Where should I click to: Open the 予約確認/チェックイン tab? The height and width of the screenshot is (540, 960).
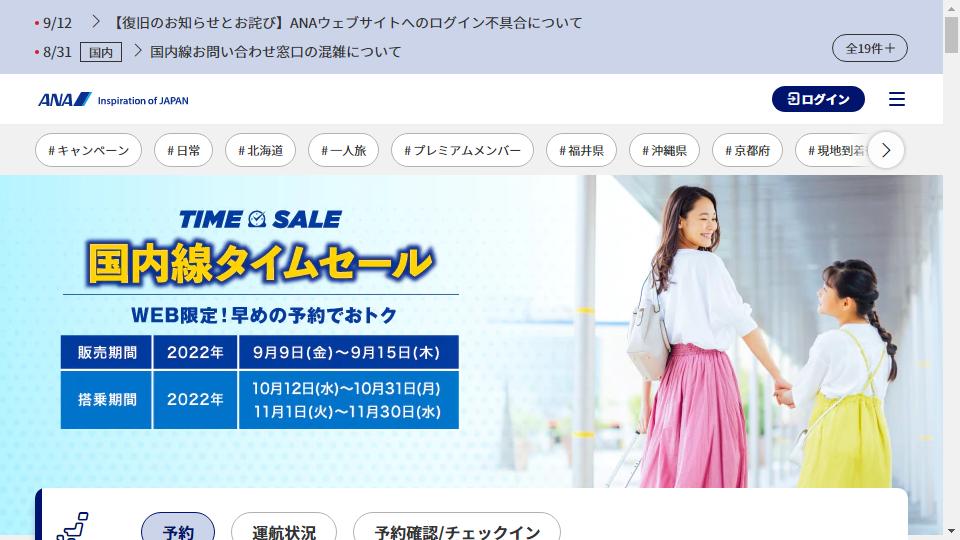(x=457, y=530)
